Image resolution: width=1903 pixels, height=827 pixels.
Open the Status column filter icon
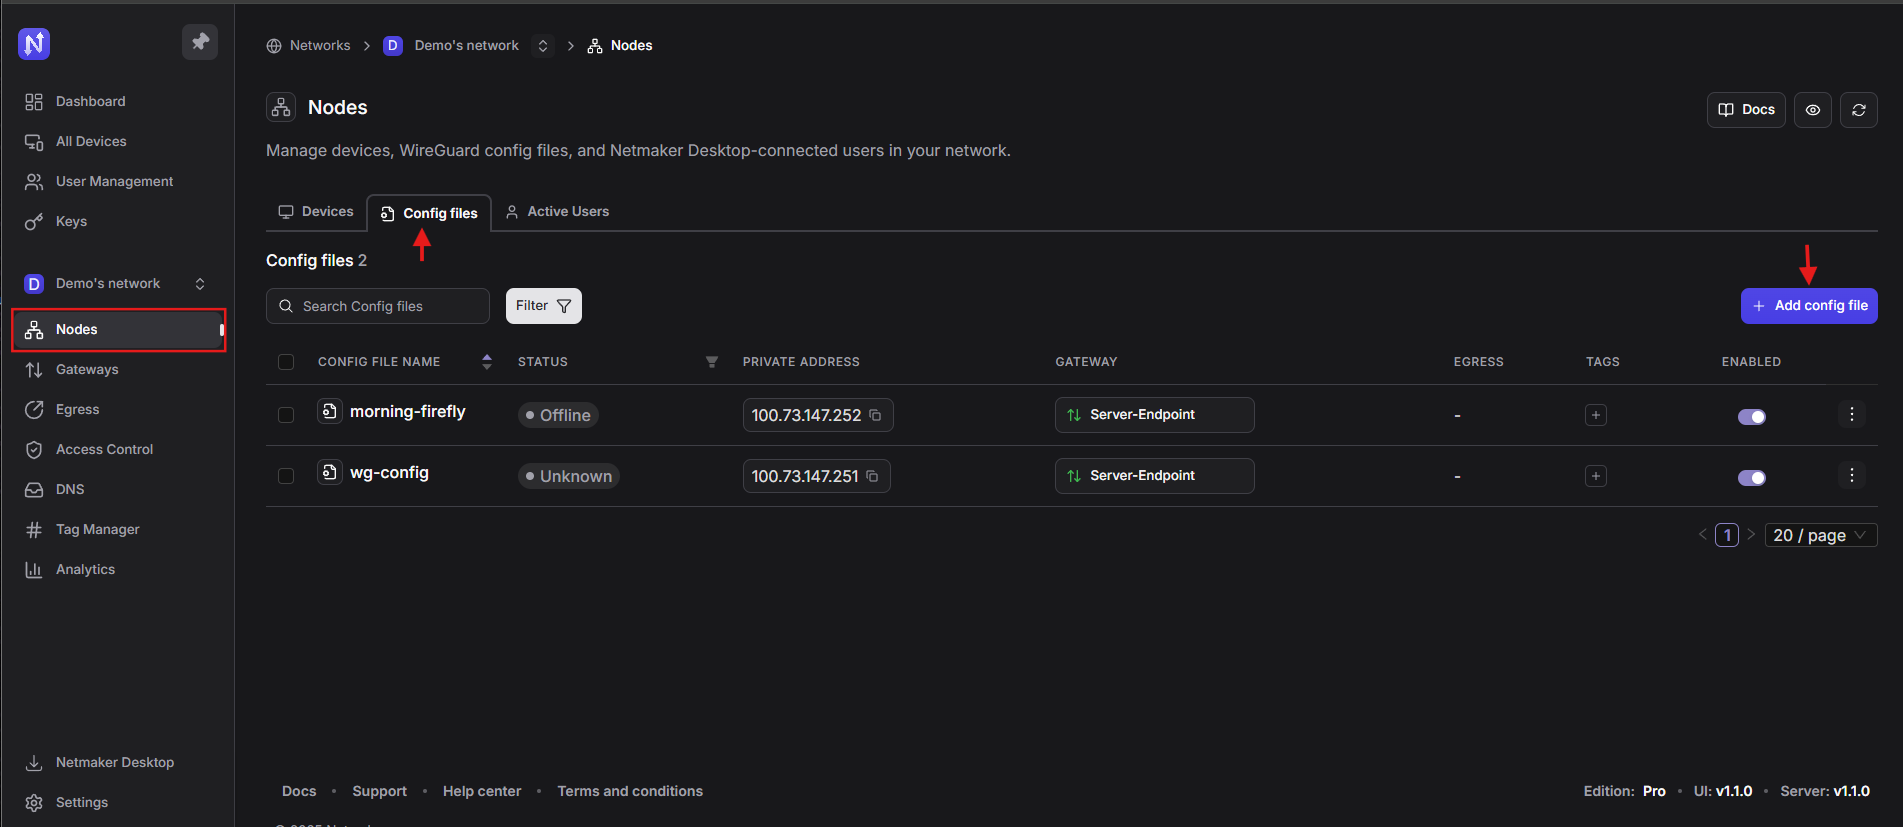coord(711,362)
